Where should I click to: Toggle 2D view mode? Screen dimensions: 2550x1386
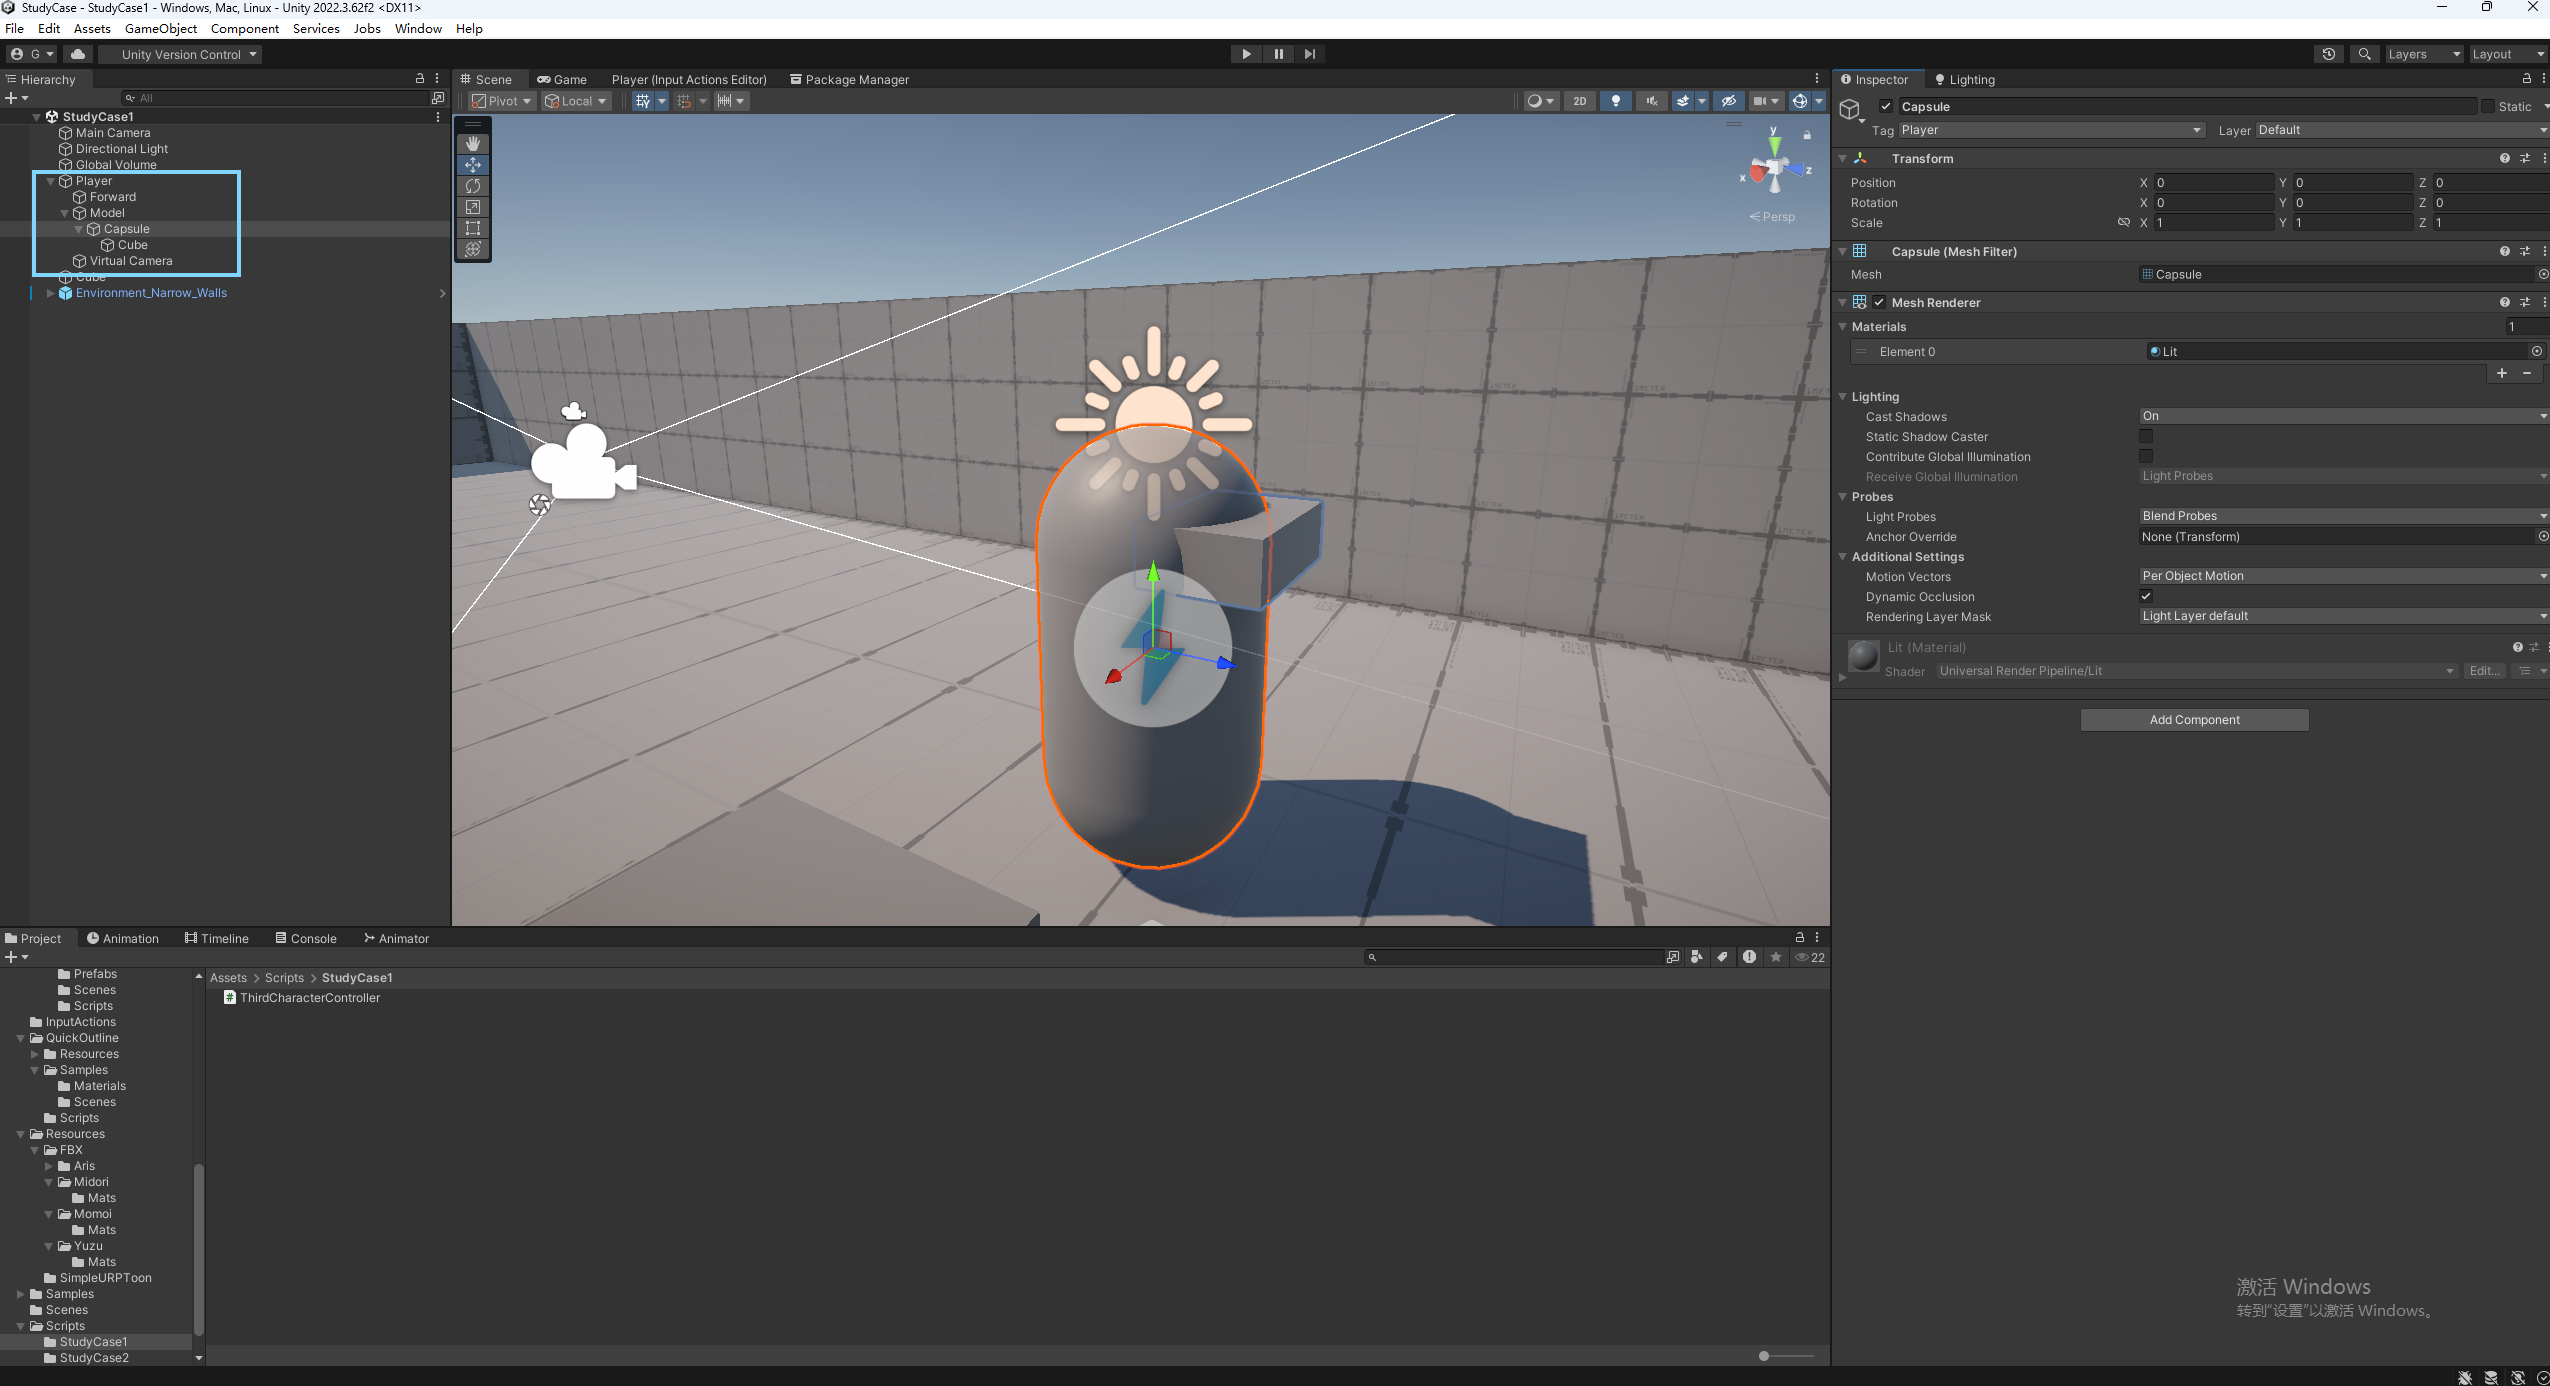tap(1580, 101)
